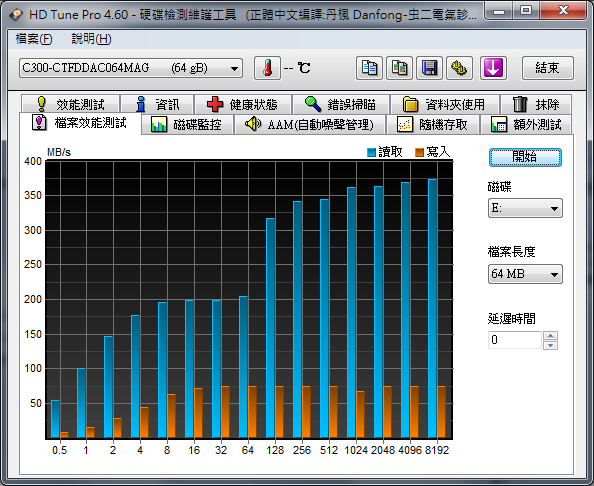Select the 檔案效能測試 tab
The width and height of the screenshot is (594, 486).
pos(80,123)
